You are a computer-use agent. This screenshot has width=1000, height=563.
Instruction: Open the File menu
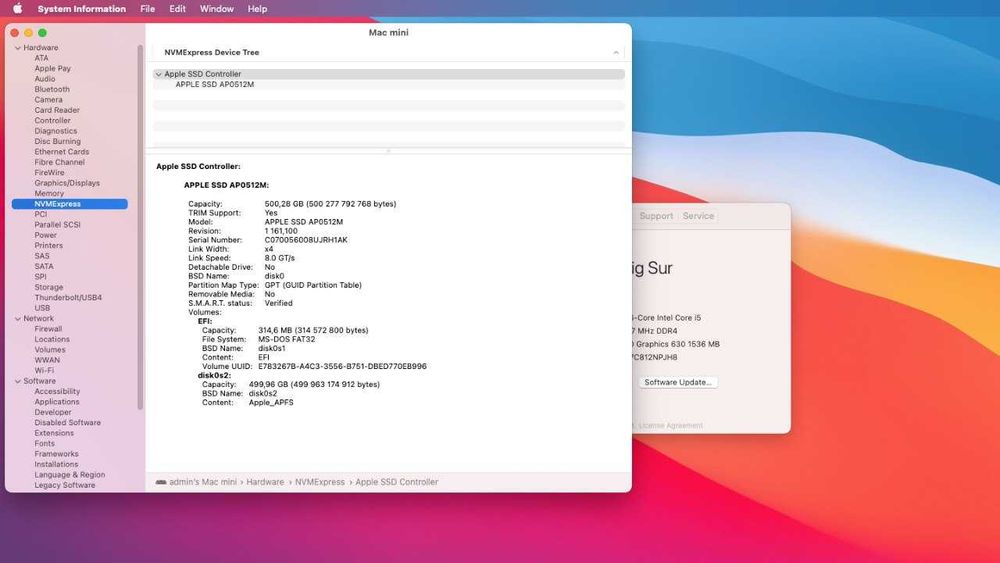click(x=147, y=9)
